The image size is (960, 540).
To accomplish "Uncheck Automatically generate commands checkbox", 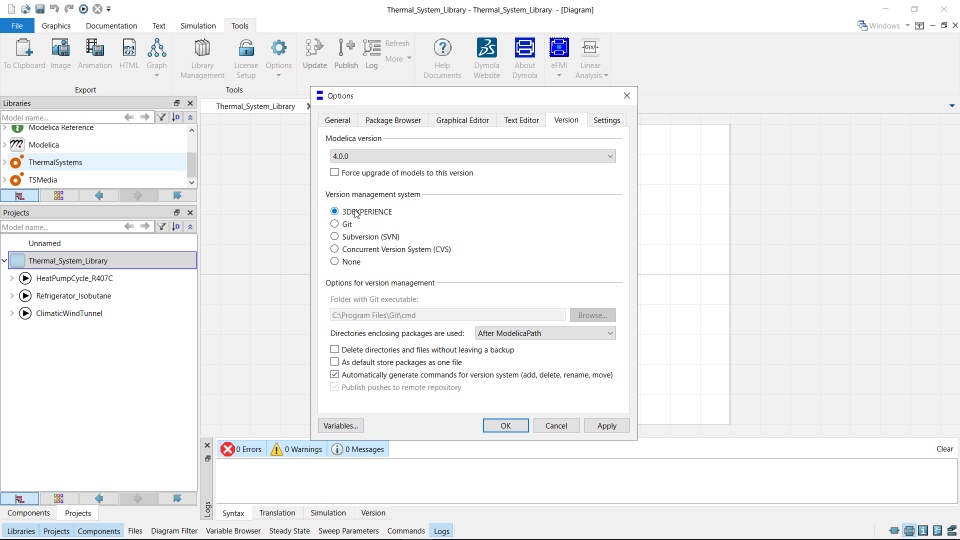I will click(x=334, y=374).
